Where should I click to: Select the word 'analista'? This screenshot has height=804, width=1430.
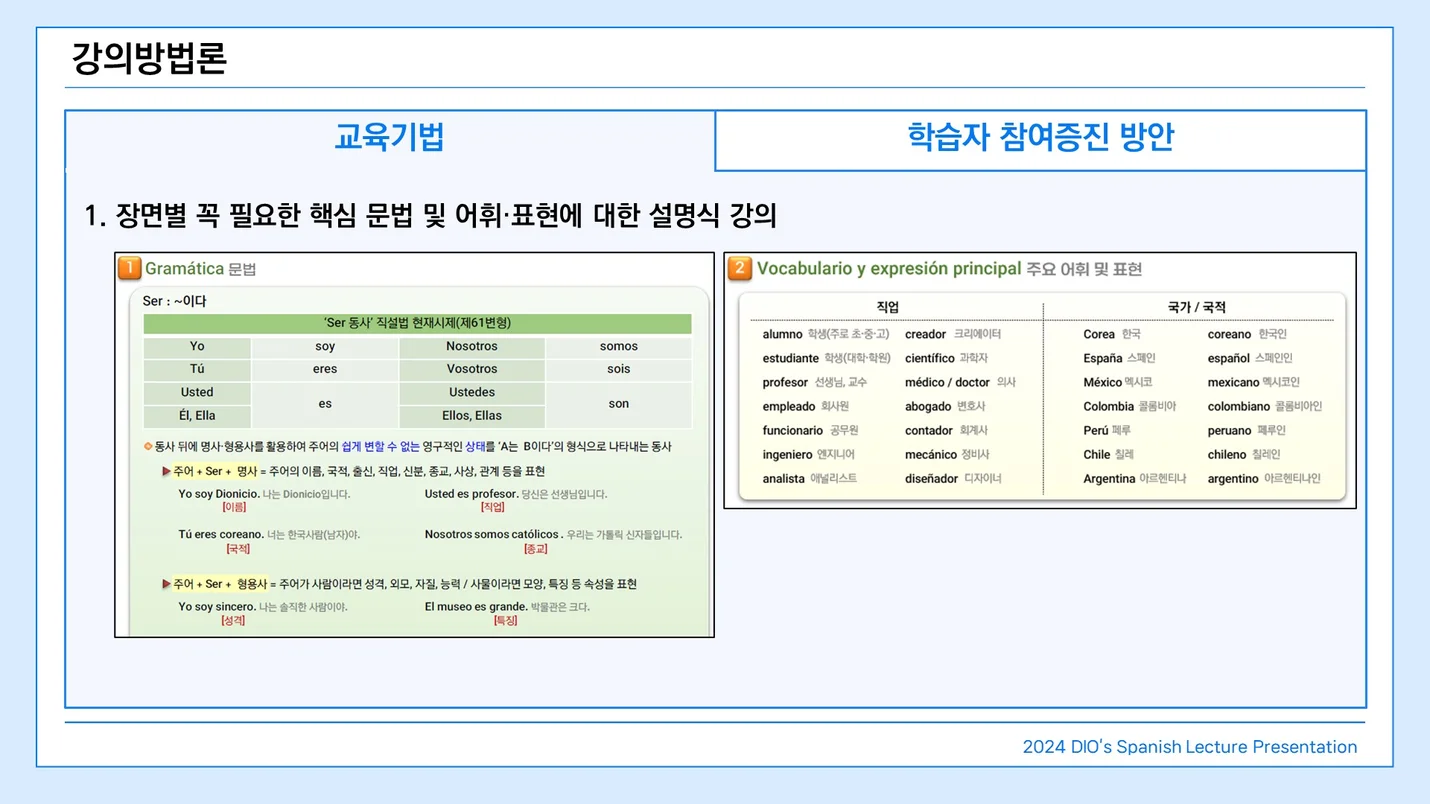(783, 478)
